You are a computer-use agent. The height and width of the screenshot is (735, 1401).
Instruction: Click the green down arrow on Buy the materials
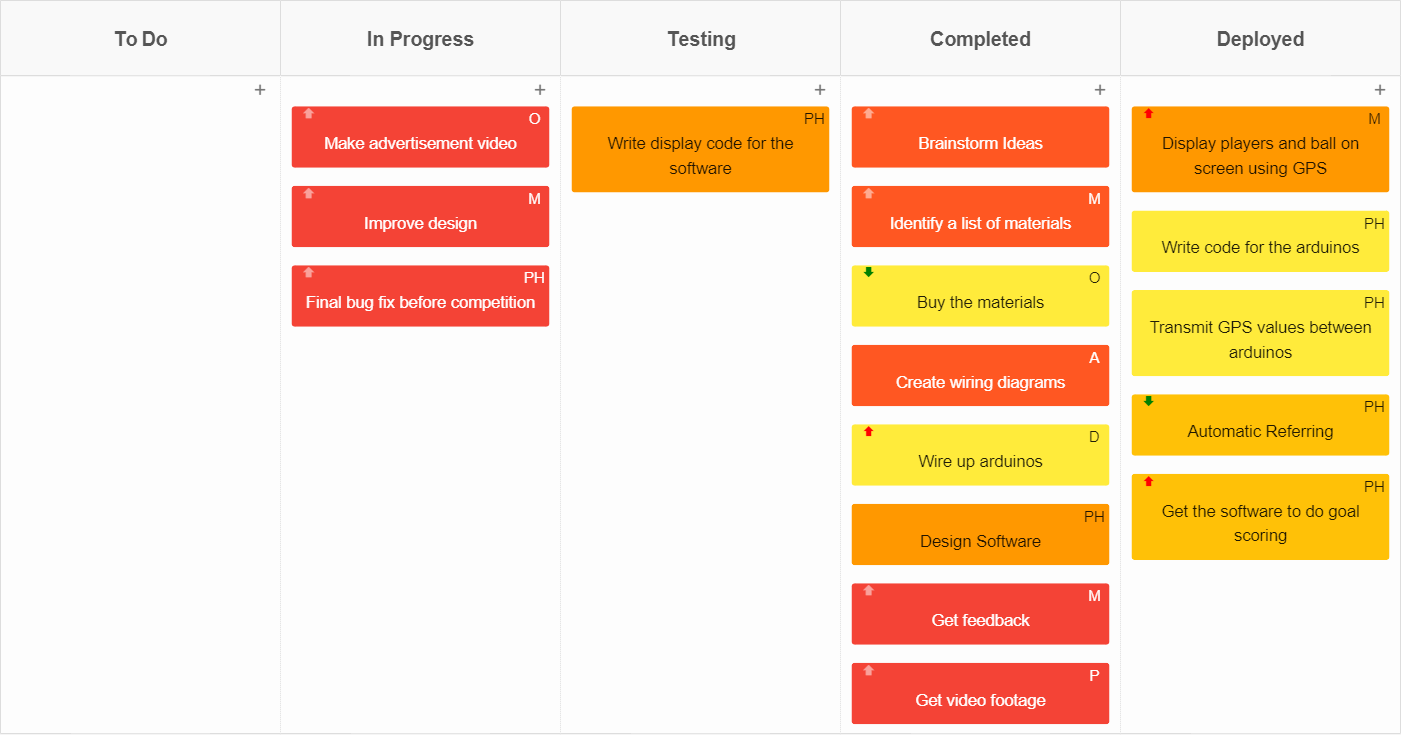[x=866, y=271]
